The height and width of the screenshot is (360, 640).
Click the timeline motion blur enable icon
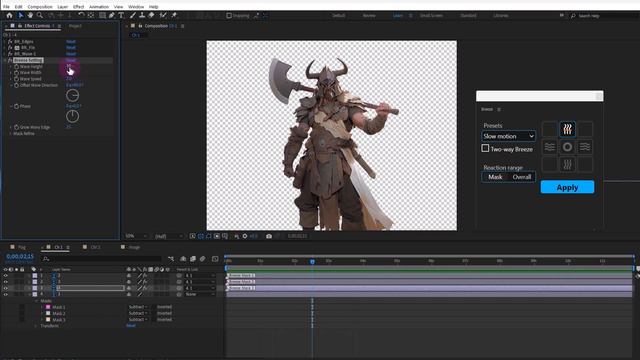click(202, 259)
